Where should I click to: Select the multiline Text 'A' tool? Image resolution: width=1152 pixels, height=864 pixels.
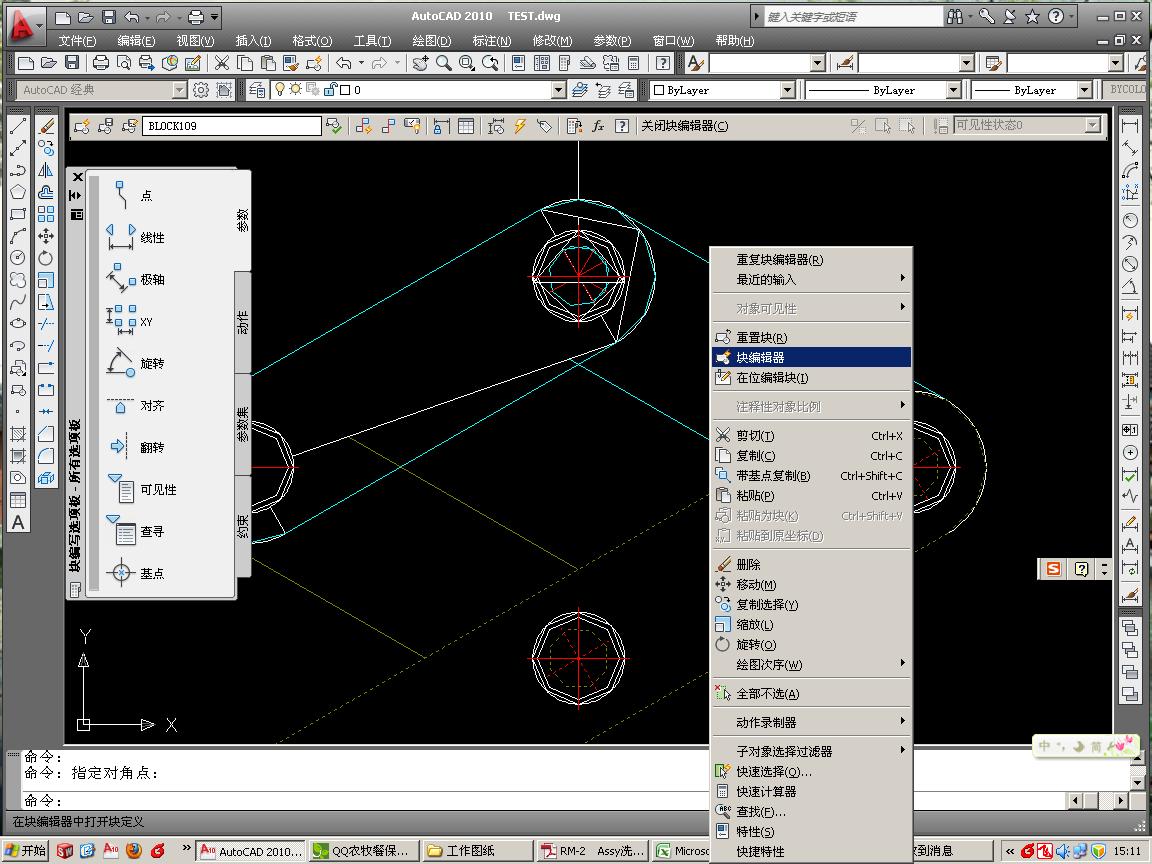click(18, 522)
